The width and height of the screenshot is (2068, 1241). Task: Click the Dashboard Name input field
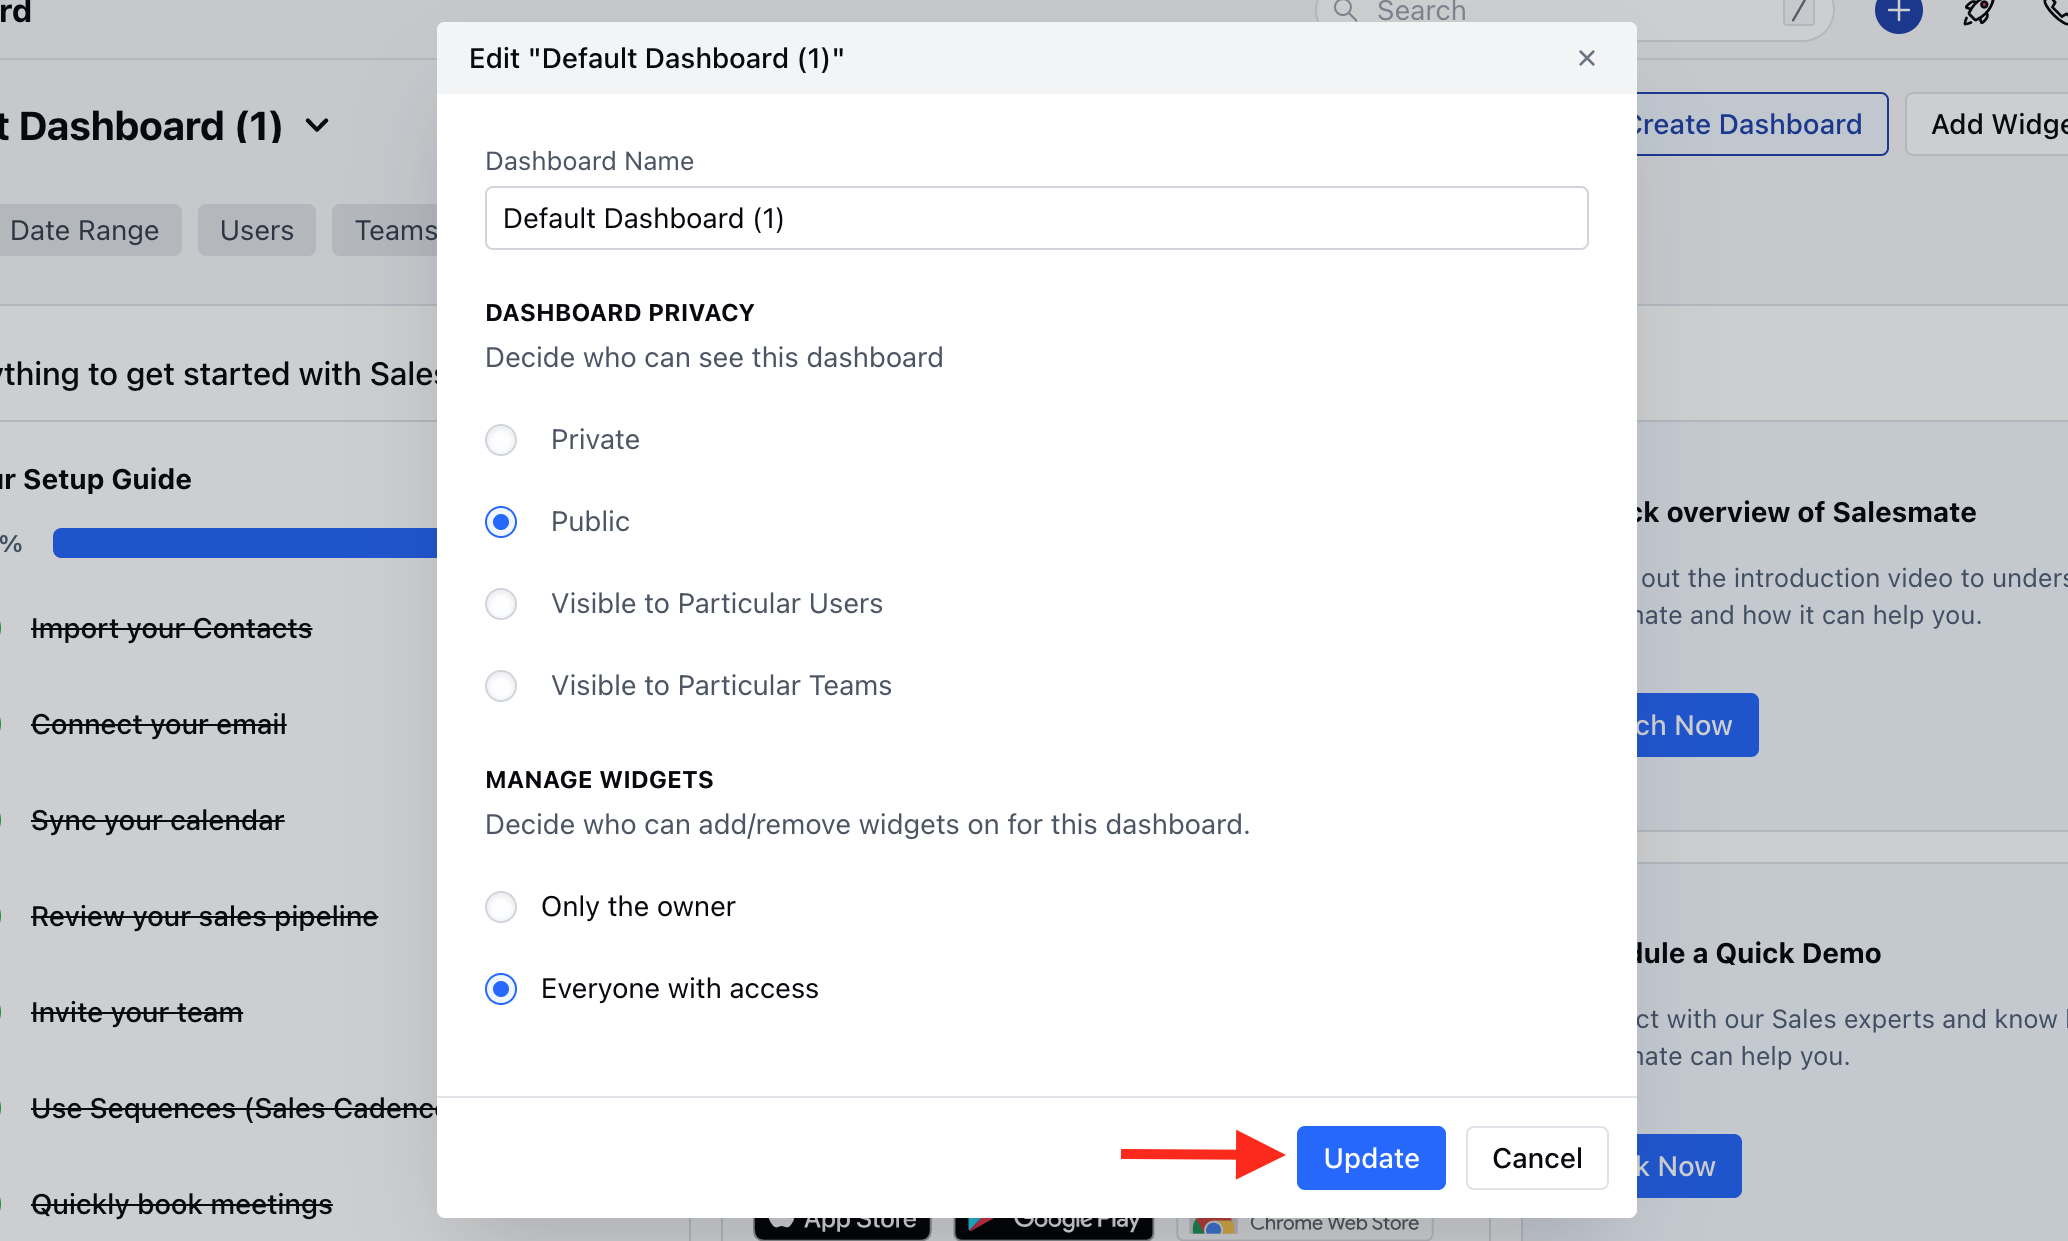(1036, 218)
